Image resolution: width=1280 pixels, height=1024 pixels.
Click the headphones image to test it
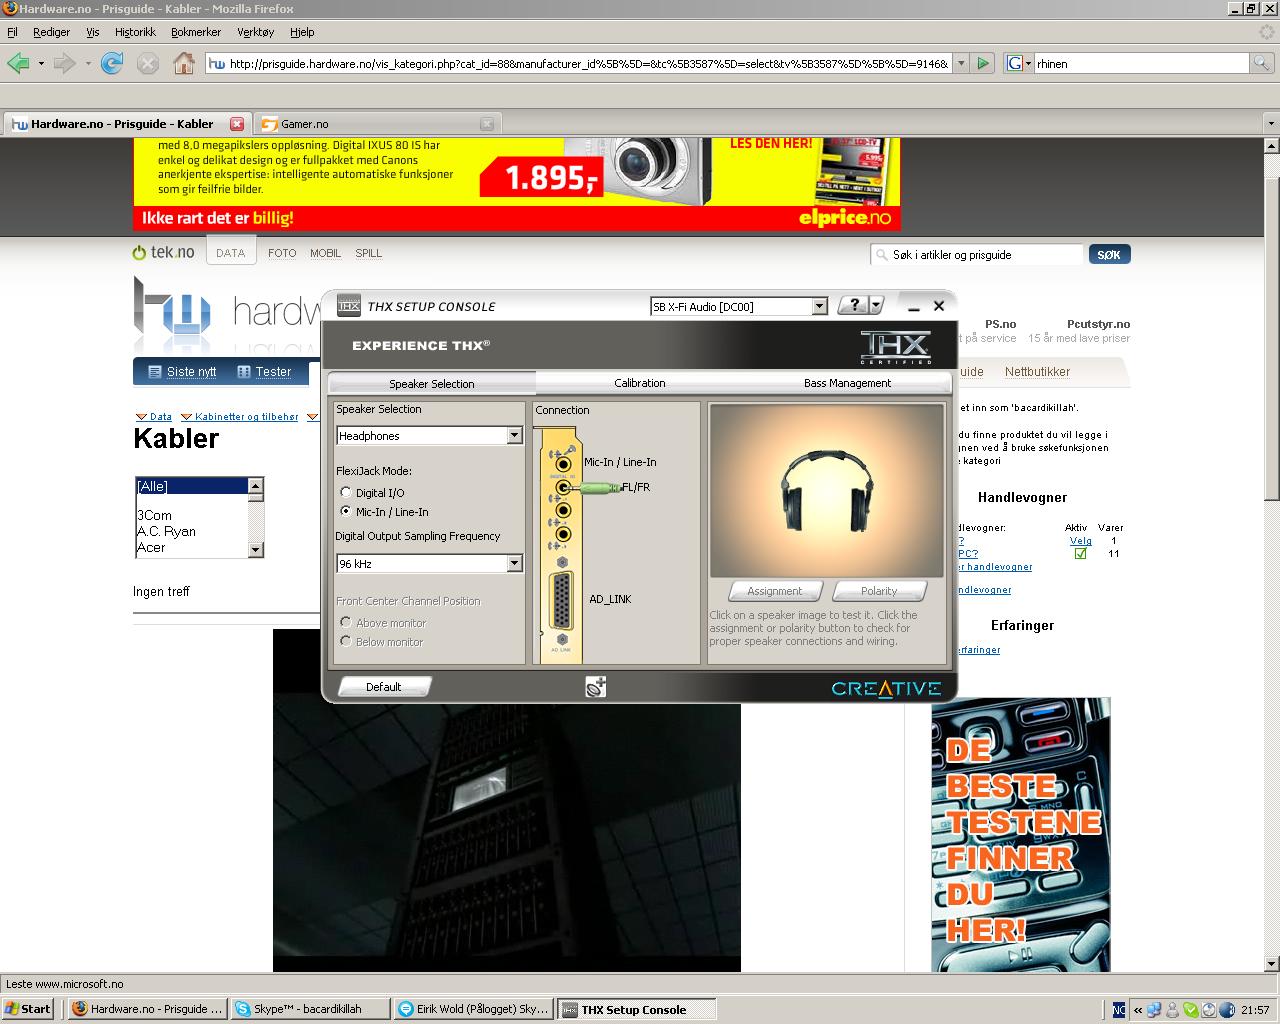point(826,491)
